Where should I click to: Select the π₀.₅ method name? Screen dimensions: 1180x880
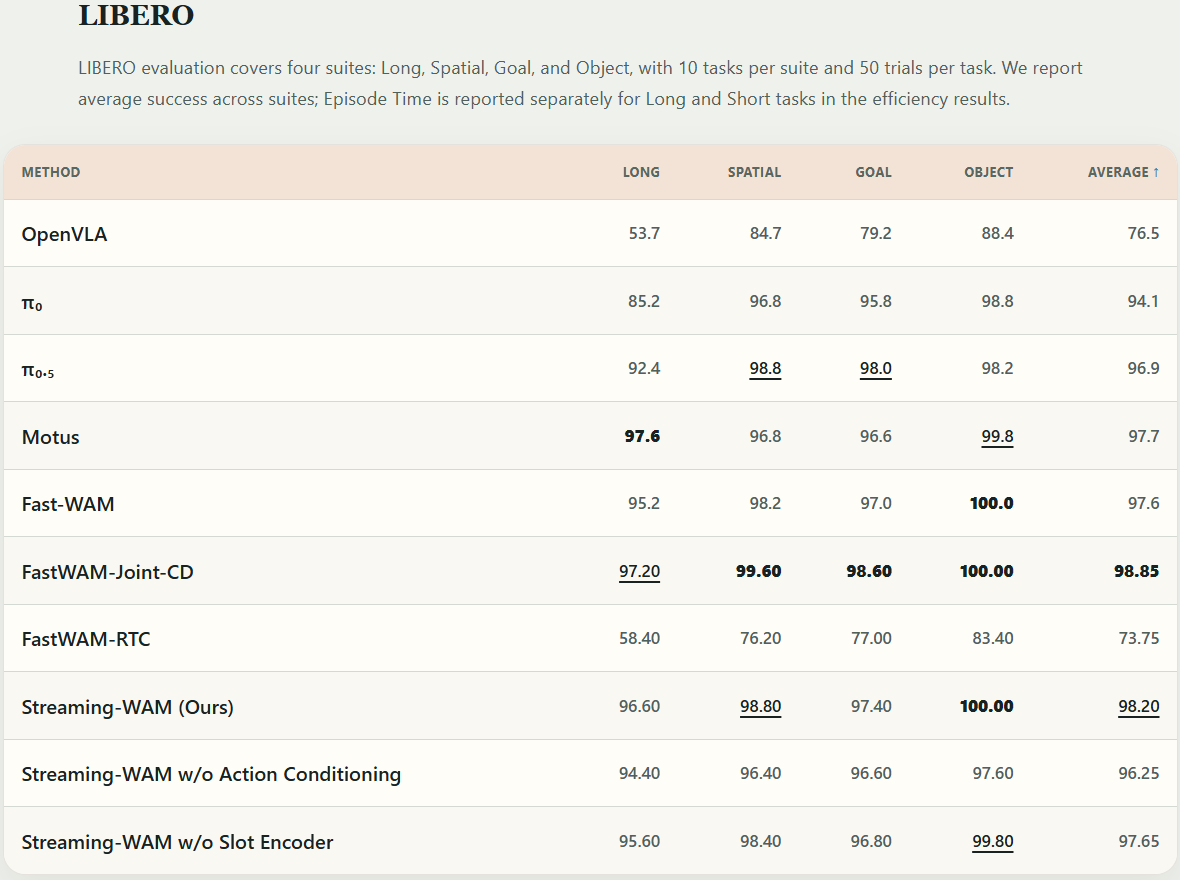click(x=38, y=369)
